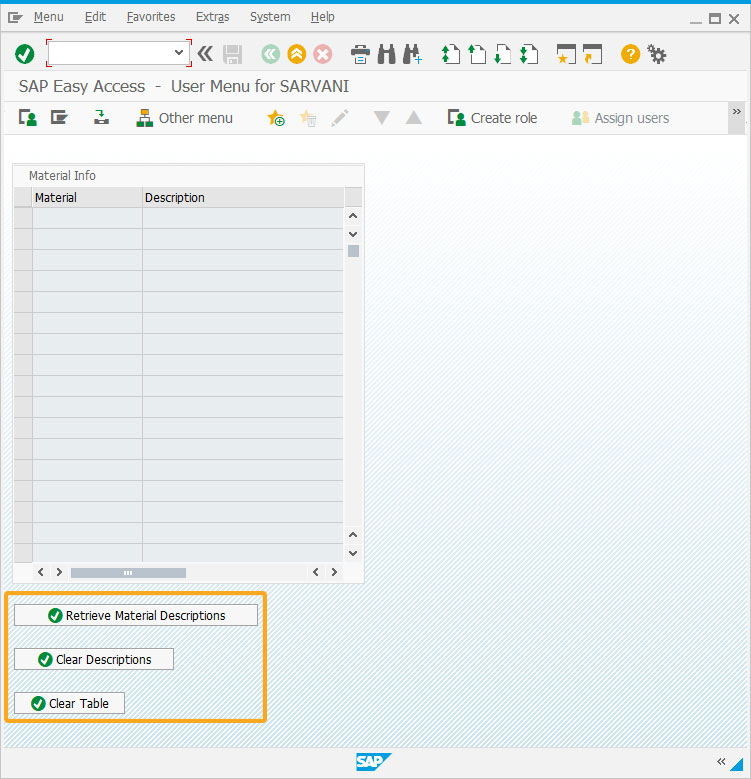
Task: Click the Create New Session icon
Action: click(566, 54)
